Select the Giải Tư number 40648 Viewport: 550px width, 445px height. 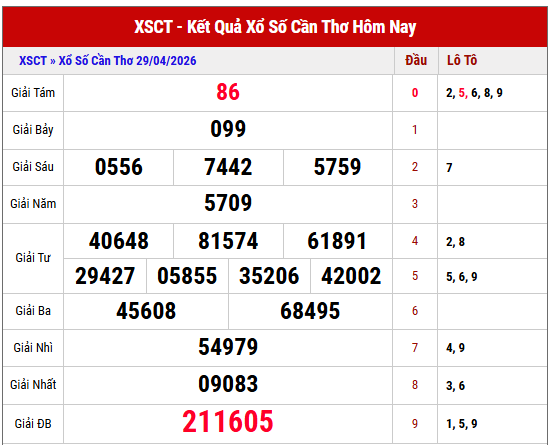point(119,241)
